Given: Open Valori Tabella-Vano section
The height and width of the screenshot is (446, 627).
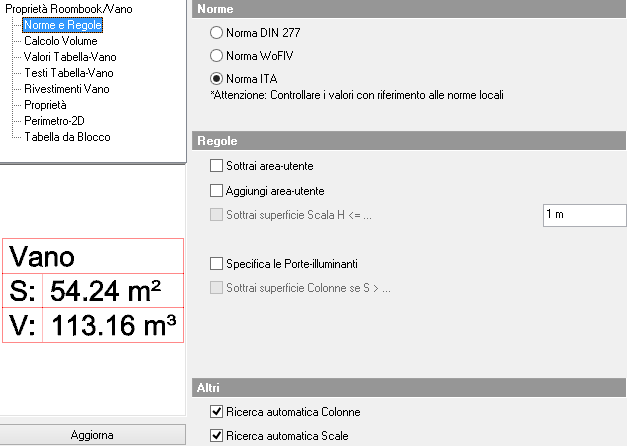Looking at the screenshot, I should (x=70, y=57).
